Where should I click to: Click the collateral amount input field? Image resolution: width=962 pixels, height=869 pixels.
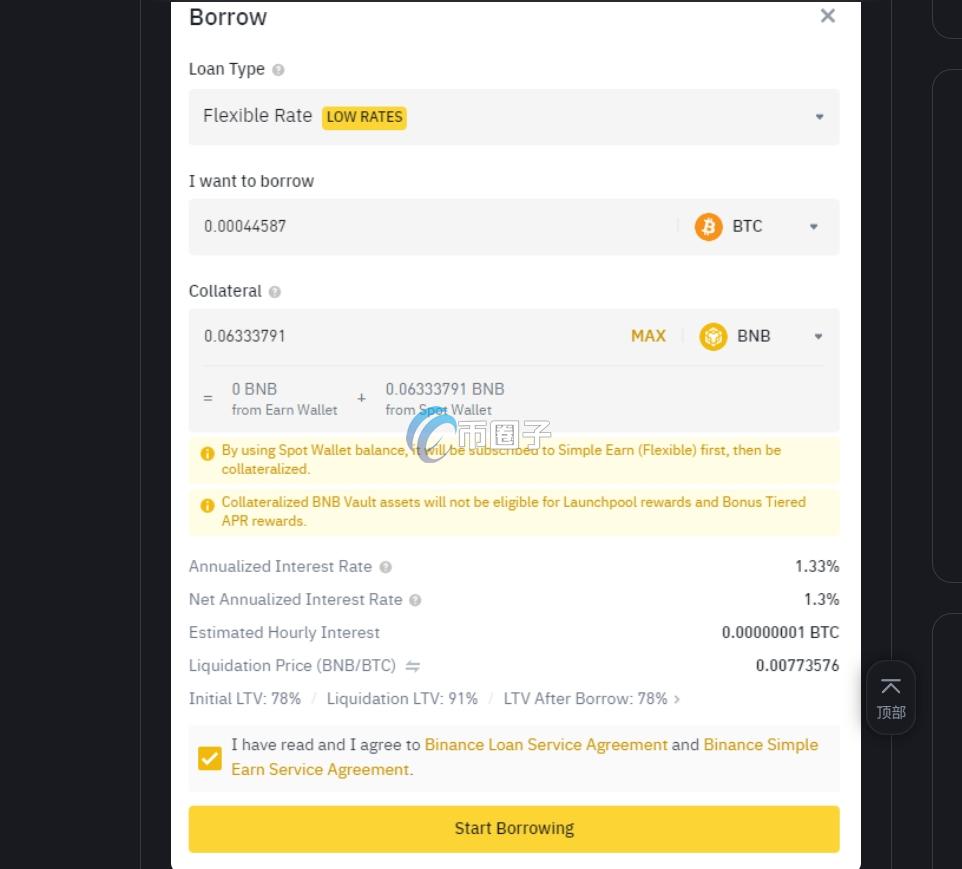[400, 337]
